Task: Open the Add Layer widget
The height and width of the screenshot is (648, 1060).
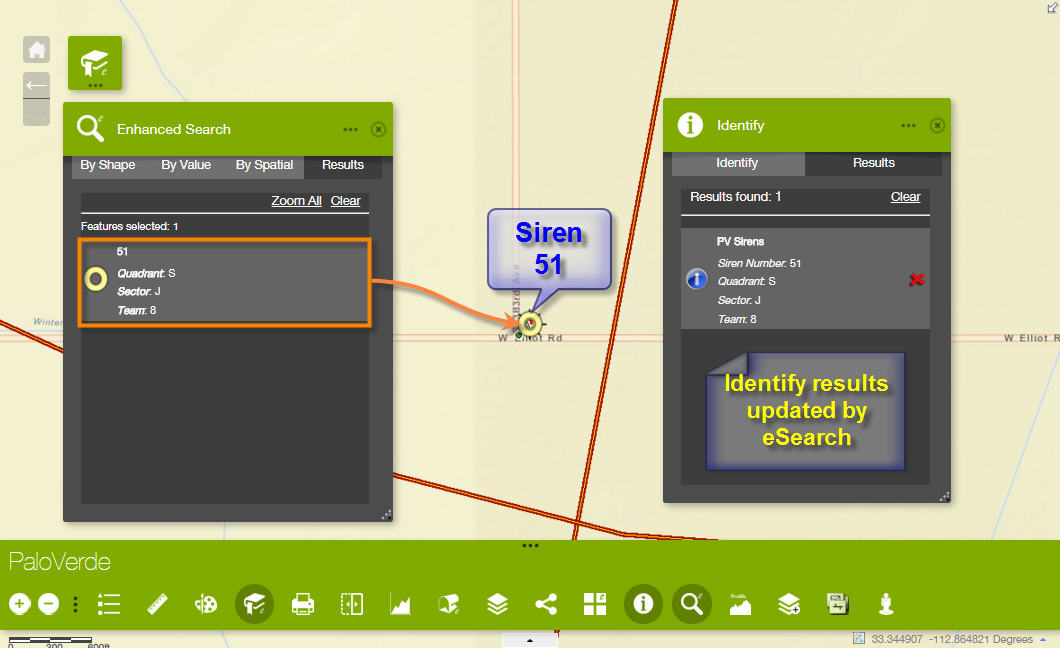Action: pyautogui.click(x=789, y=603)
